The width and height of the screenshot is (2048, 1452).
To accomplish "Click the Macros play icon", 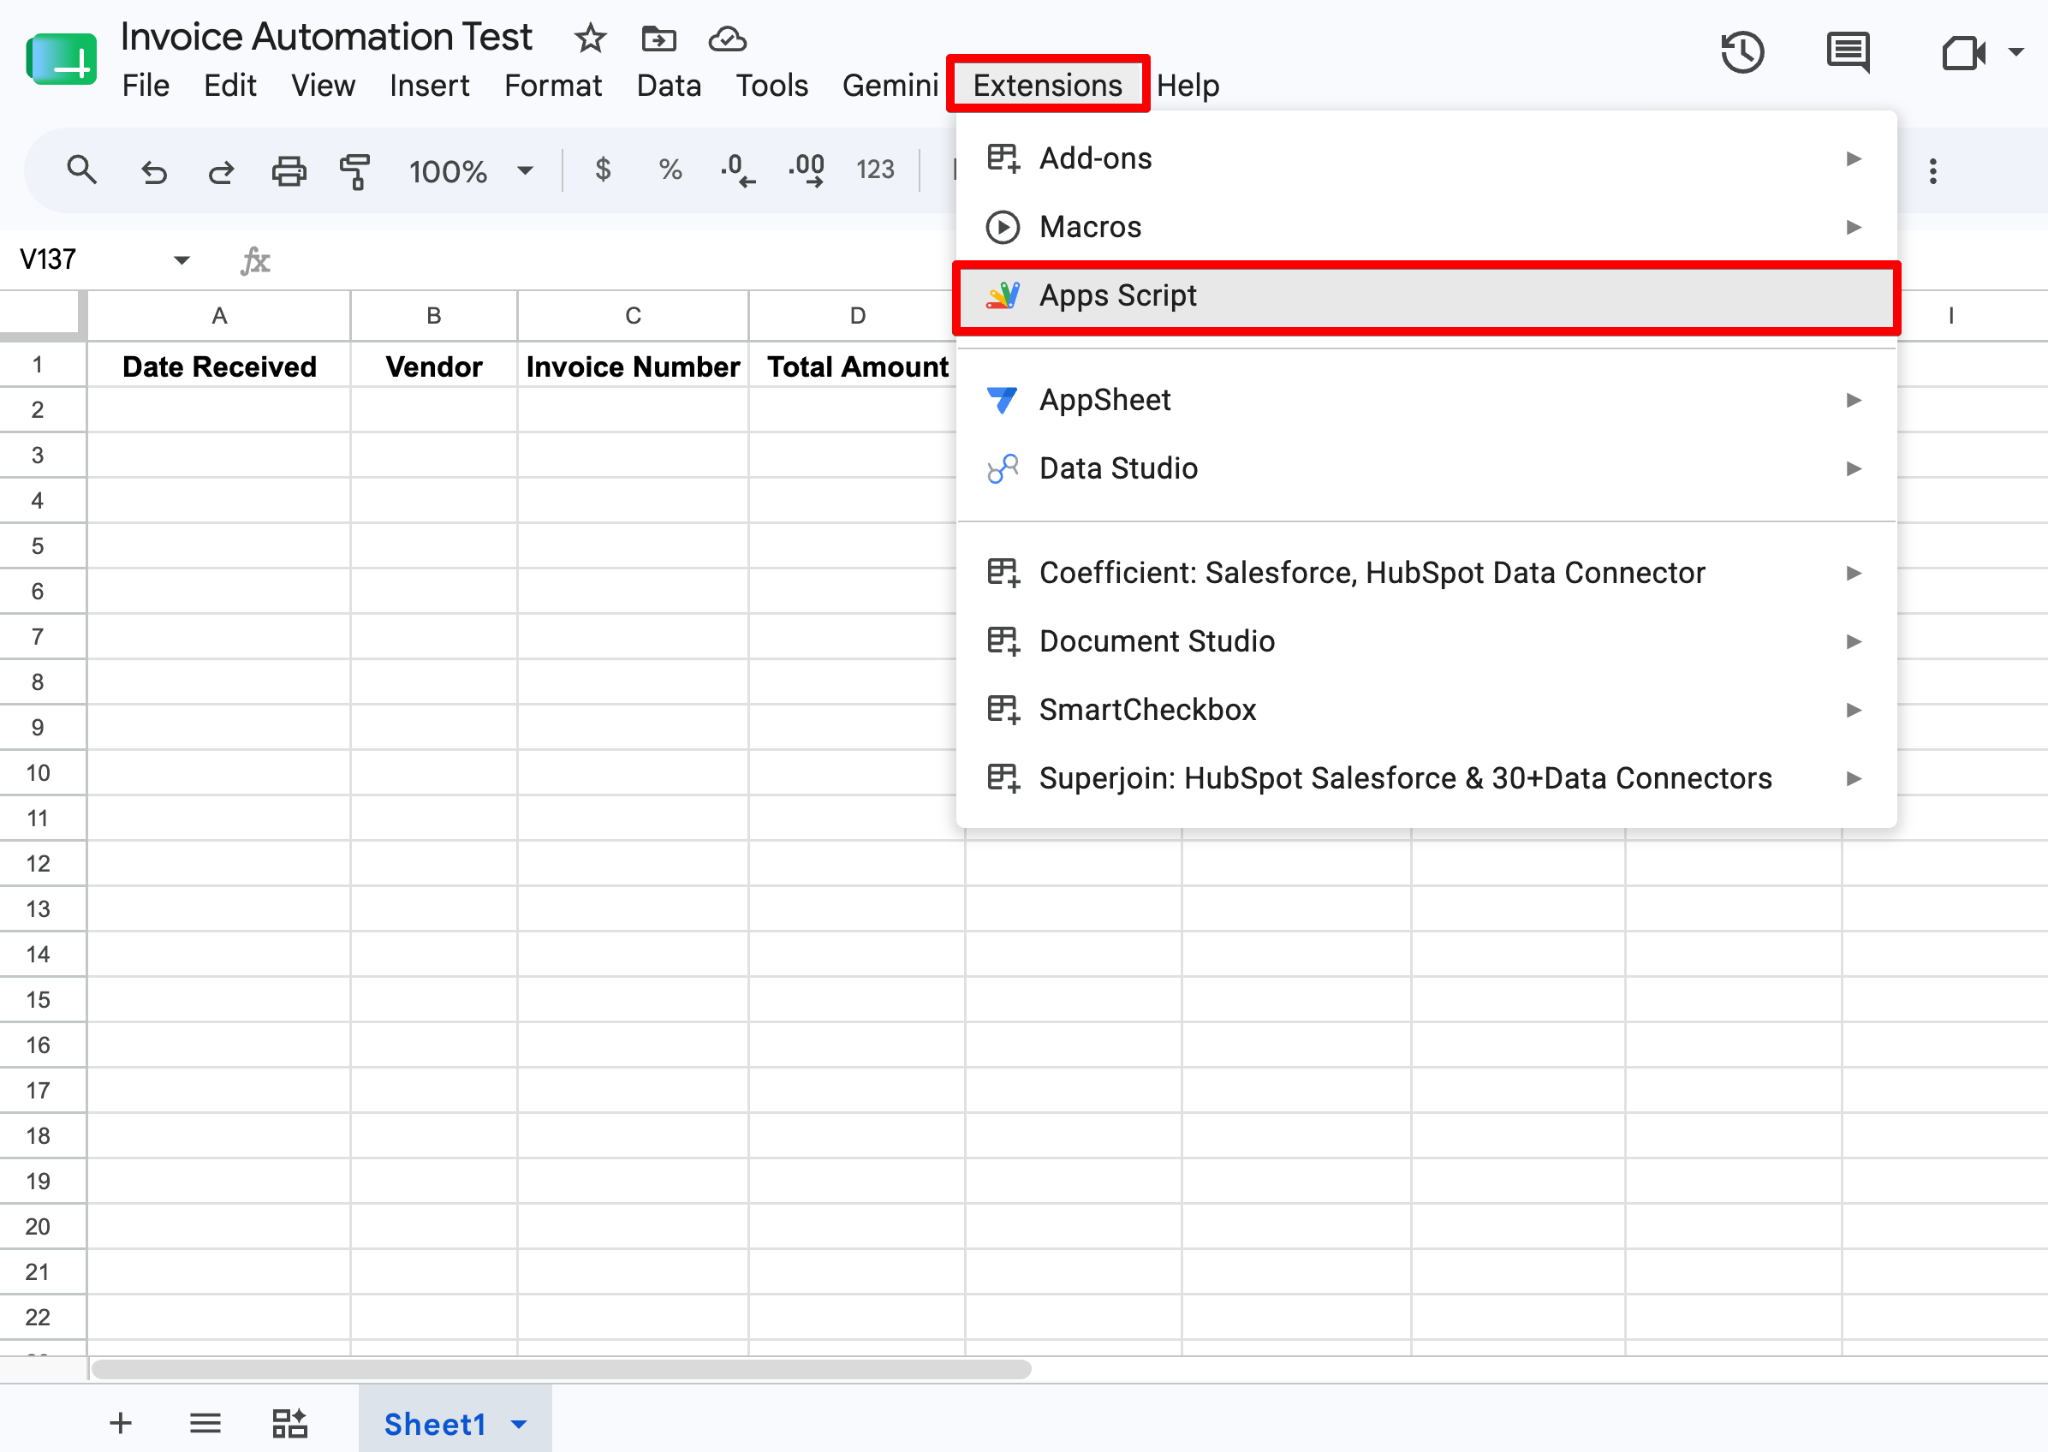I will pyautogui.click(x=1003, y=227).
